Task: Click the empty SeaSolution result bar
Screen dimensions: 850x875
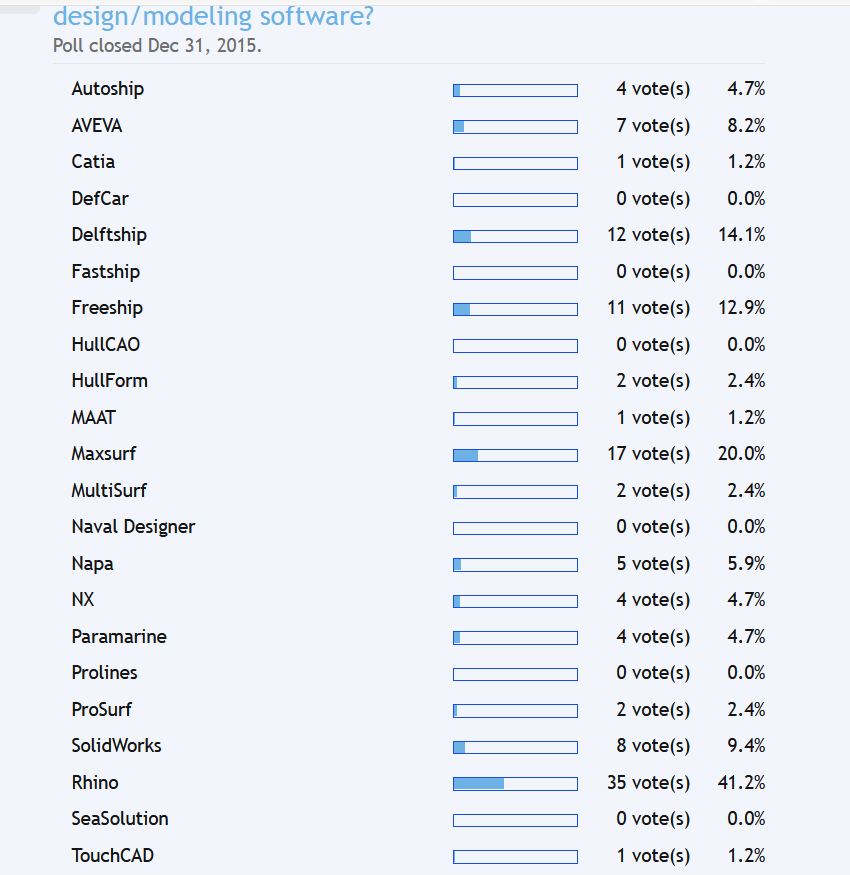Action: coord(515,820)
